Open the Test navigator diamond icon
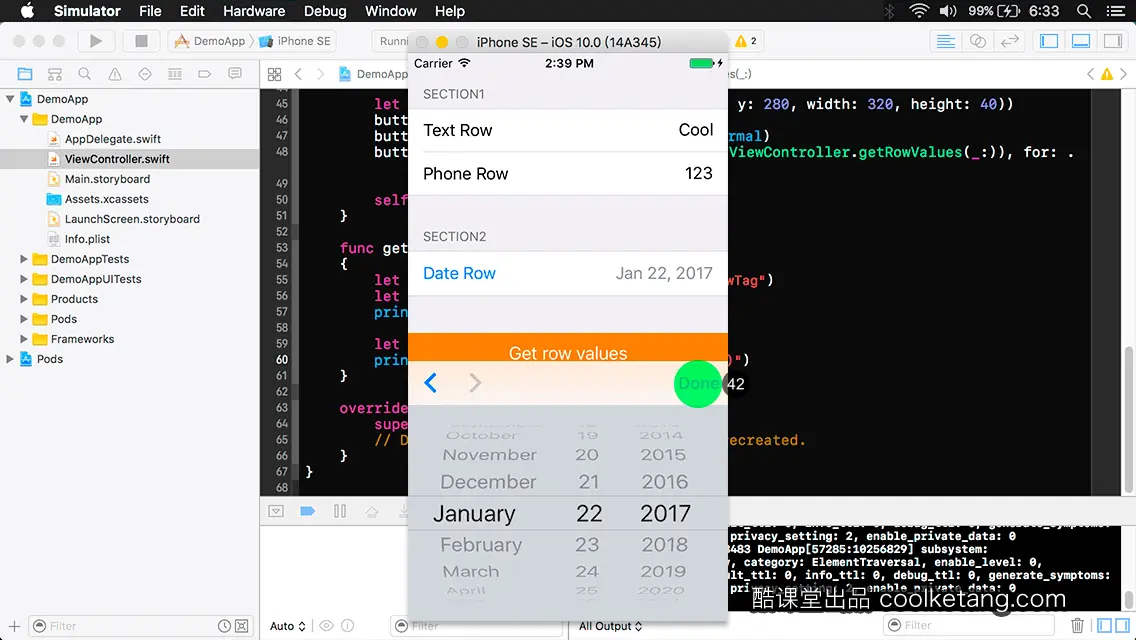 [145, 74]
